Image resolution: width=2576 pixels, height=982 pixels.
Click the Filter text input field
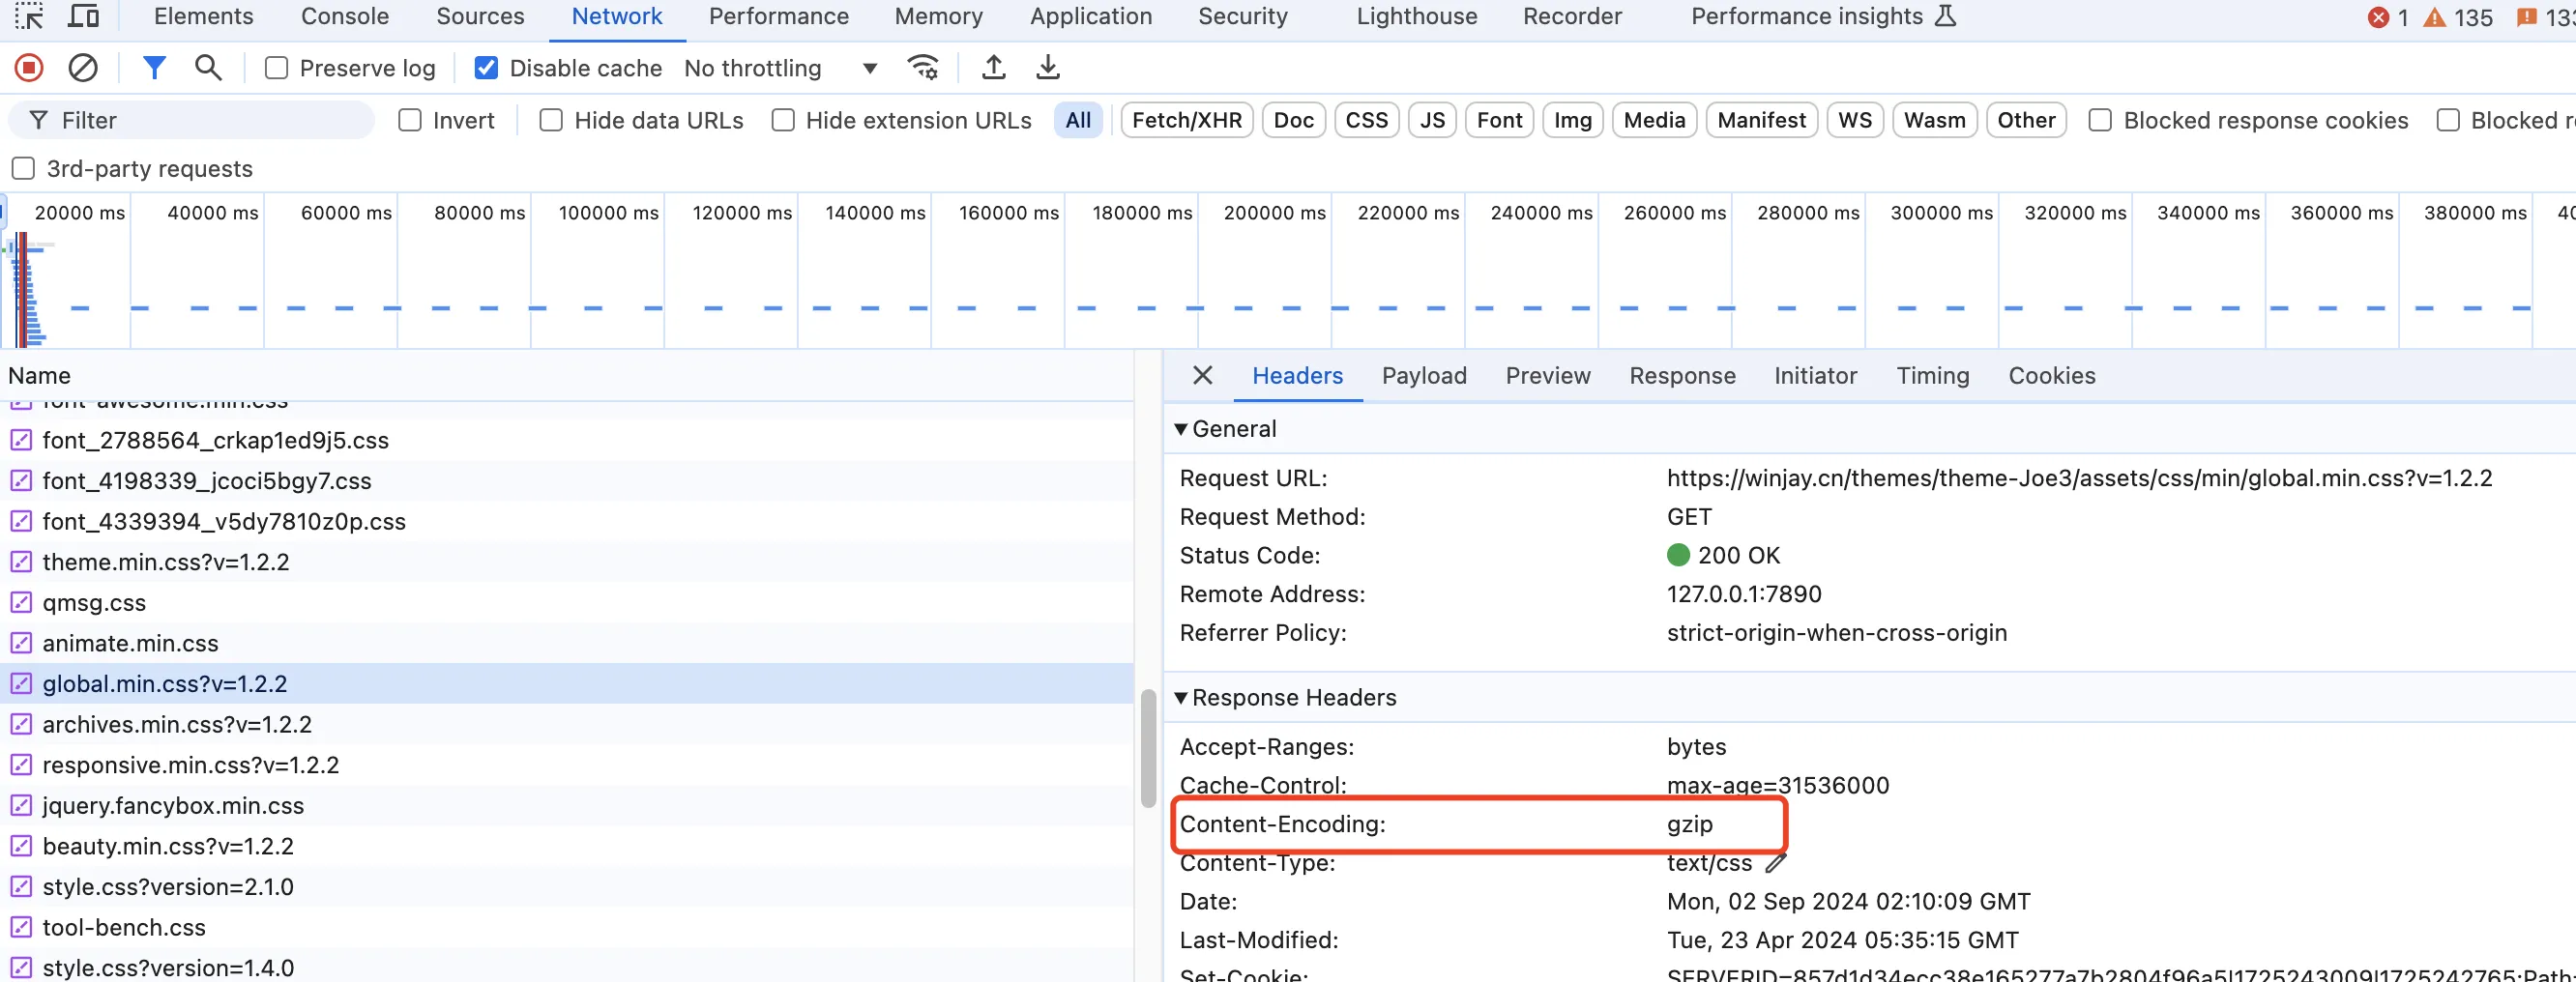pyautogui.click(x=191, y=120)
